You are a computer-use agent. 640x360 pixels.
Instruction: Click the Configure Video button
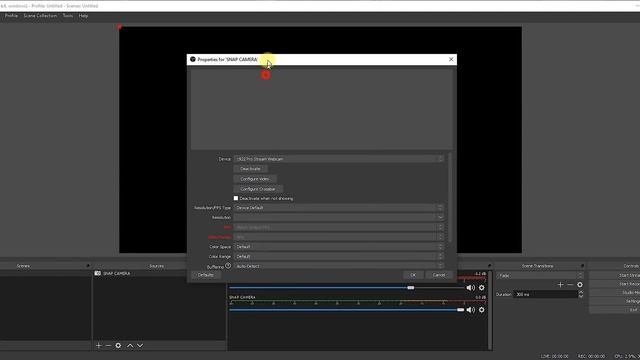point(255,179)
